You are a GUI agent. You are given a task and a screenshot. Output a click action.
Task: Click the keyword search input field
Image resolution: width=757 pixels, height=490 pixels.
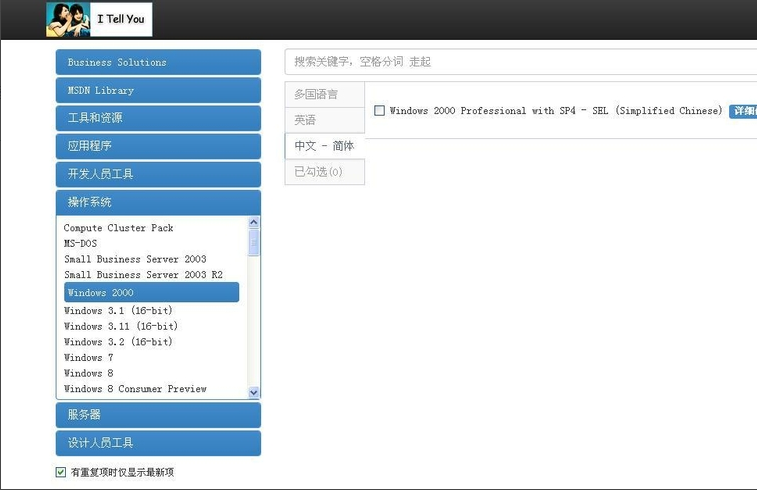click(x=520, y=62)
